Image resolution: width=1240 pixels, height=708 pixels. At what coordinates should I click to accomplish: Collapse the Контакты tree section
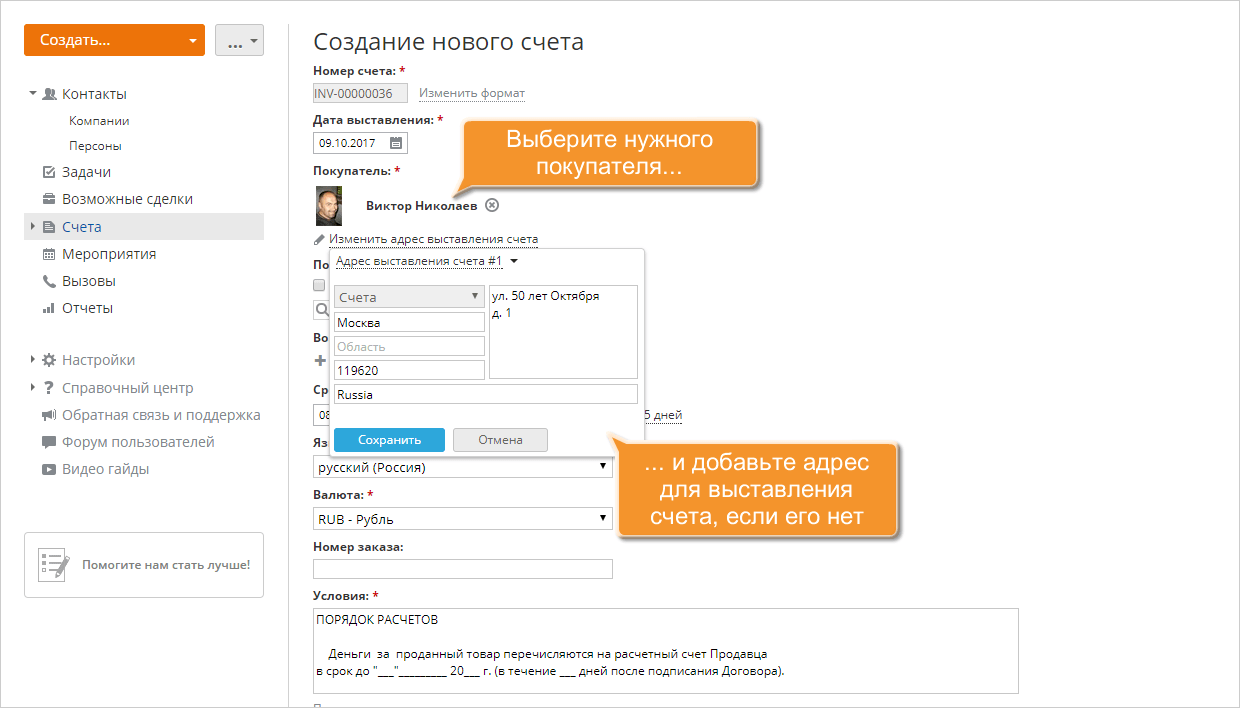point(33,94)
